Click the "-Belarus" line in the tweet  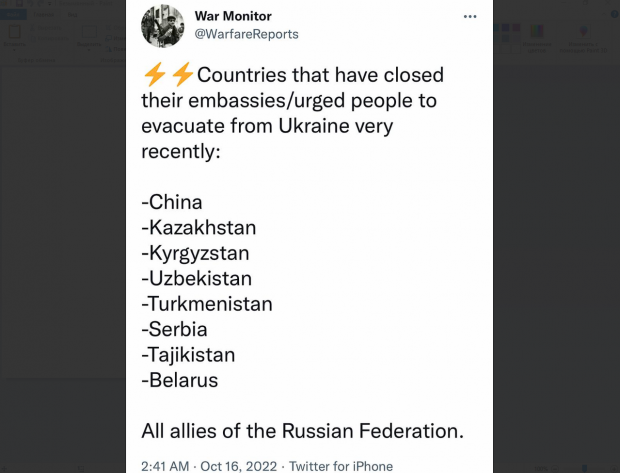click(x=180, y=380)
